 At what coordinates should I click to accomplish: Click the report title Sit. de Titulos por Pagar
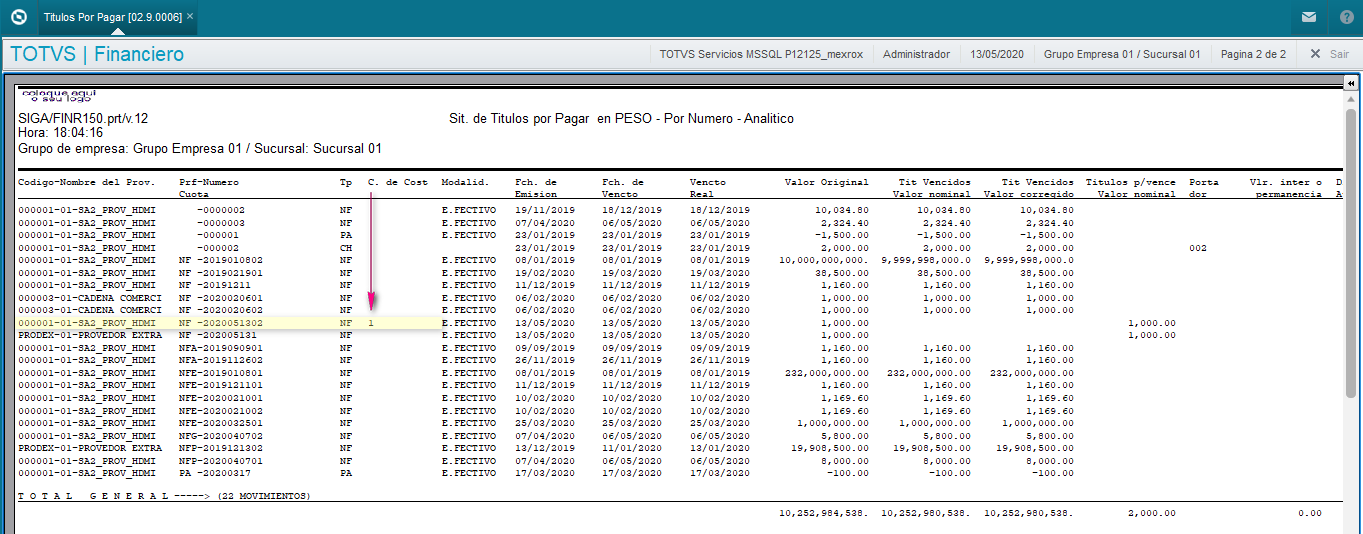621,118
